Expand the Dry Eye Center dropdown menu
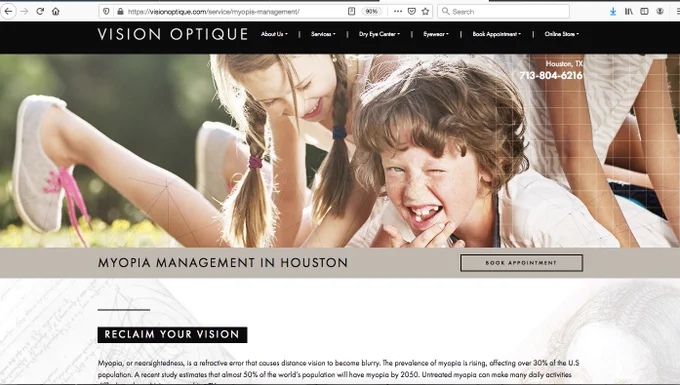Viewport: 680px width, 385px height. click(x=379, y=34)
